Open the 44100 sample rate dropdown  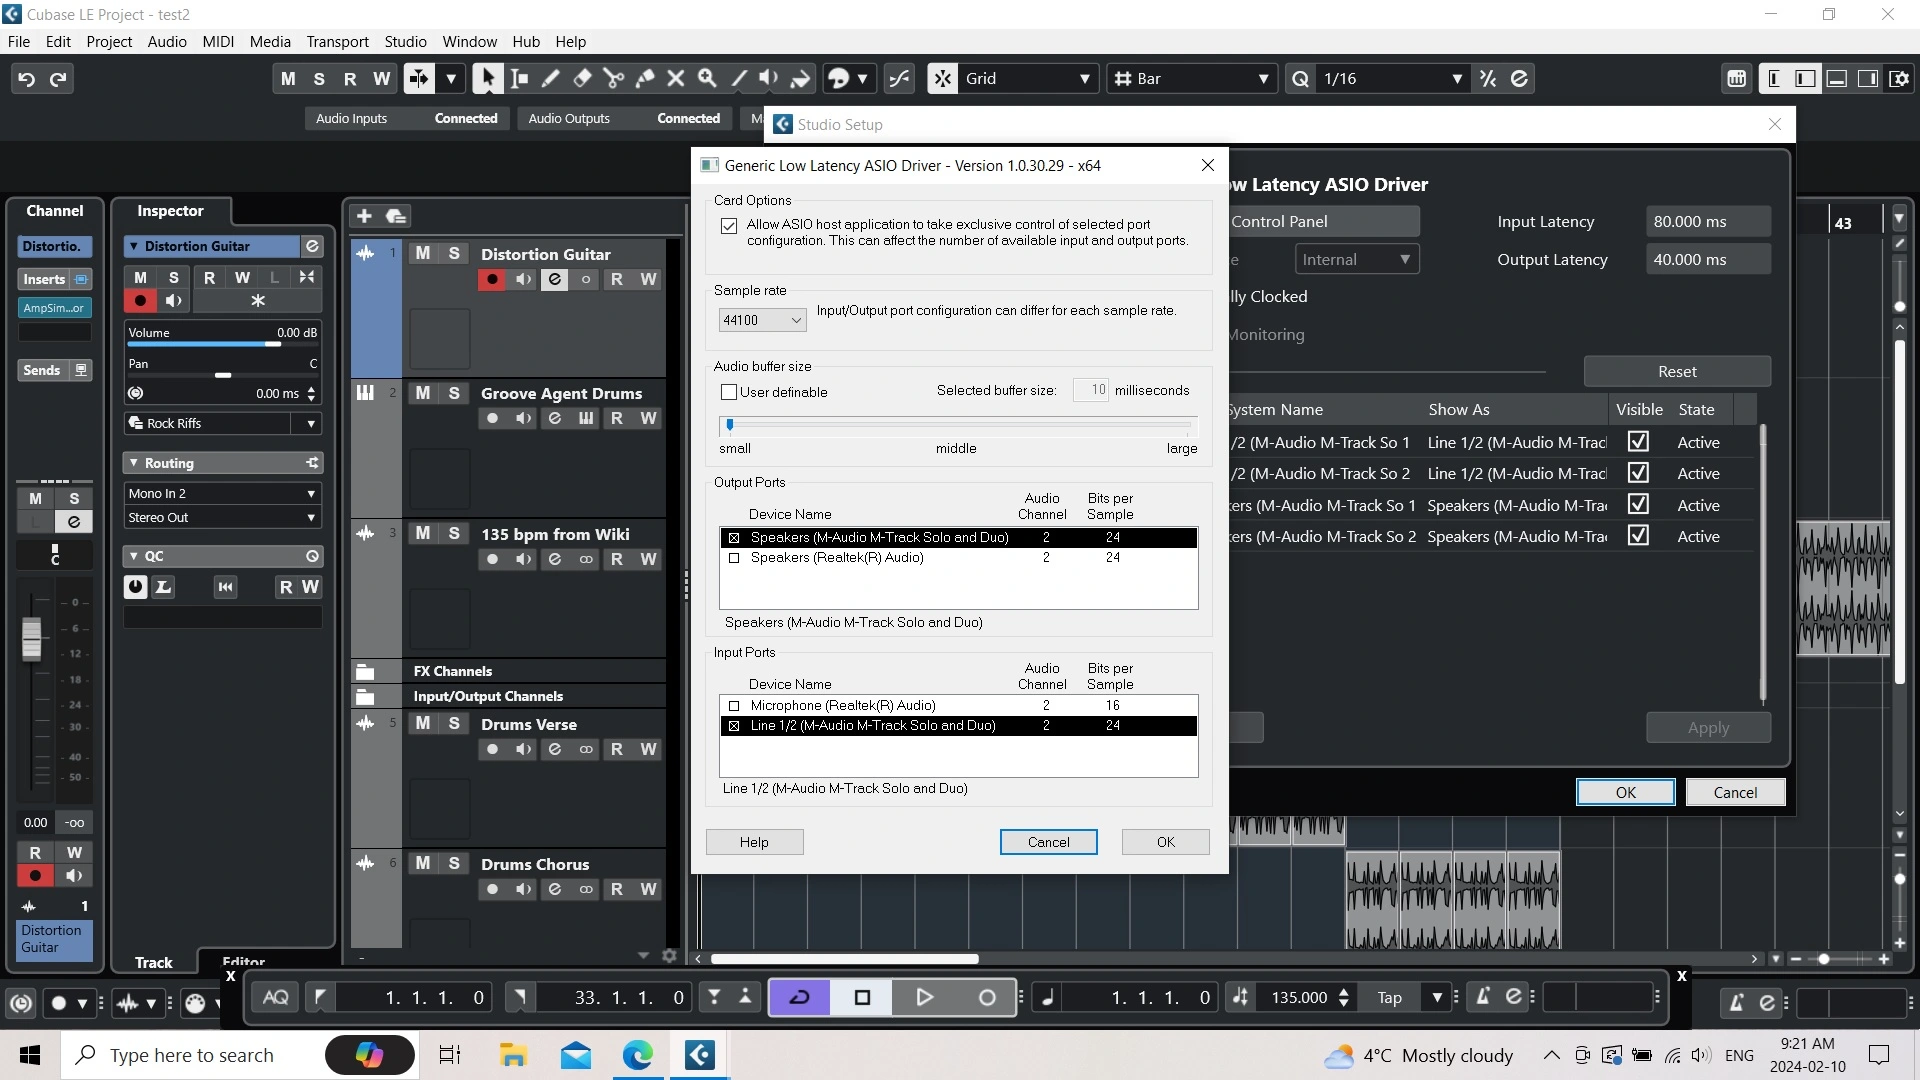point(762,320)
